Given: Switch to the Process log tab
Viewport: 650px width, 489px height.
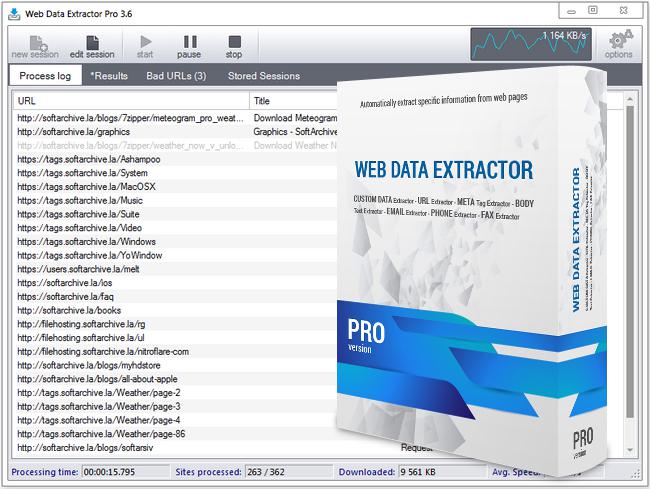Looking at the screenshot, I should [45, 76].
